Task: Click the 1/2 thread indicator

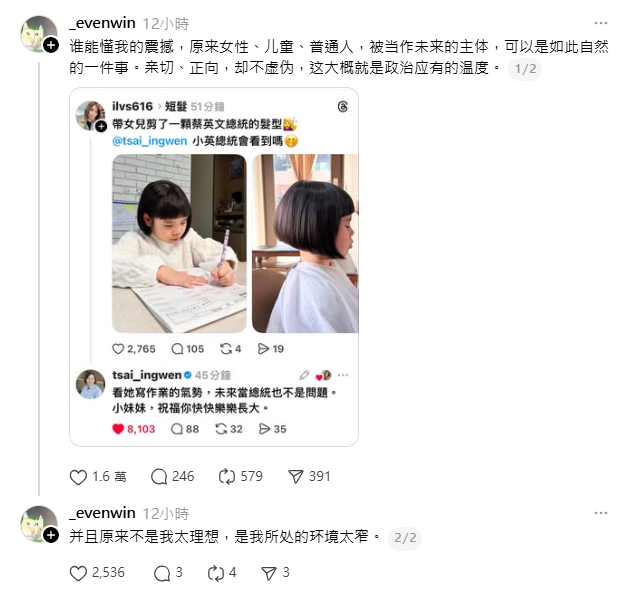Action: tap(525, 69)
